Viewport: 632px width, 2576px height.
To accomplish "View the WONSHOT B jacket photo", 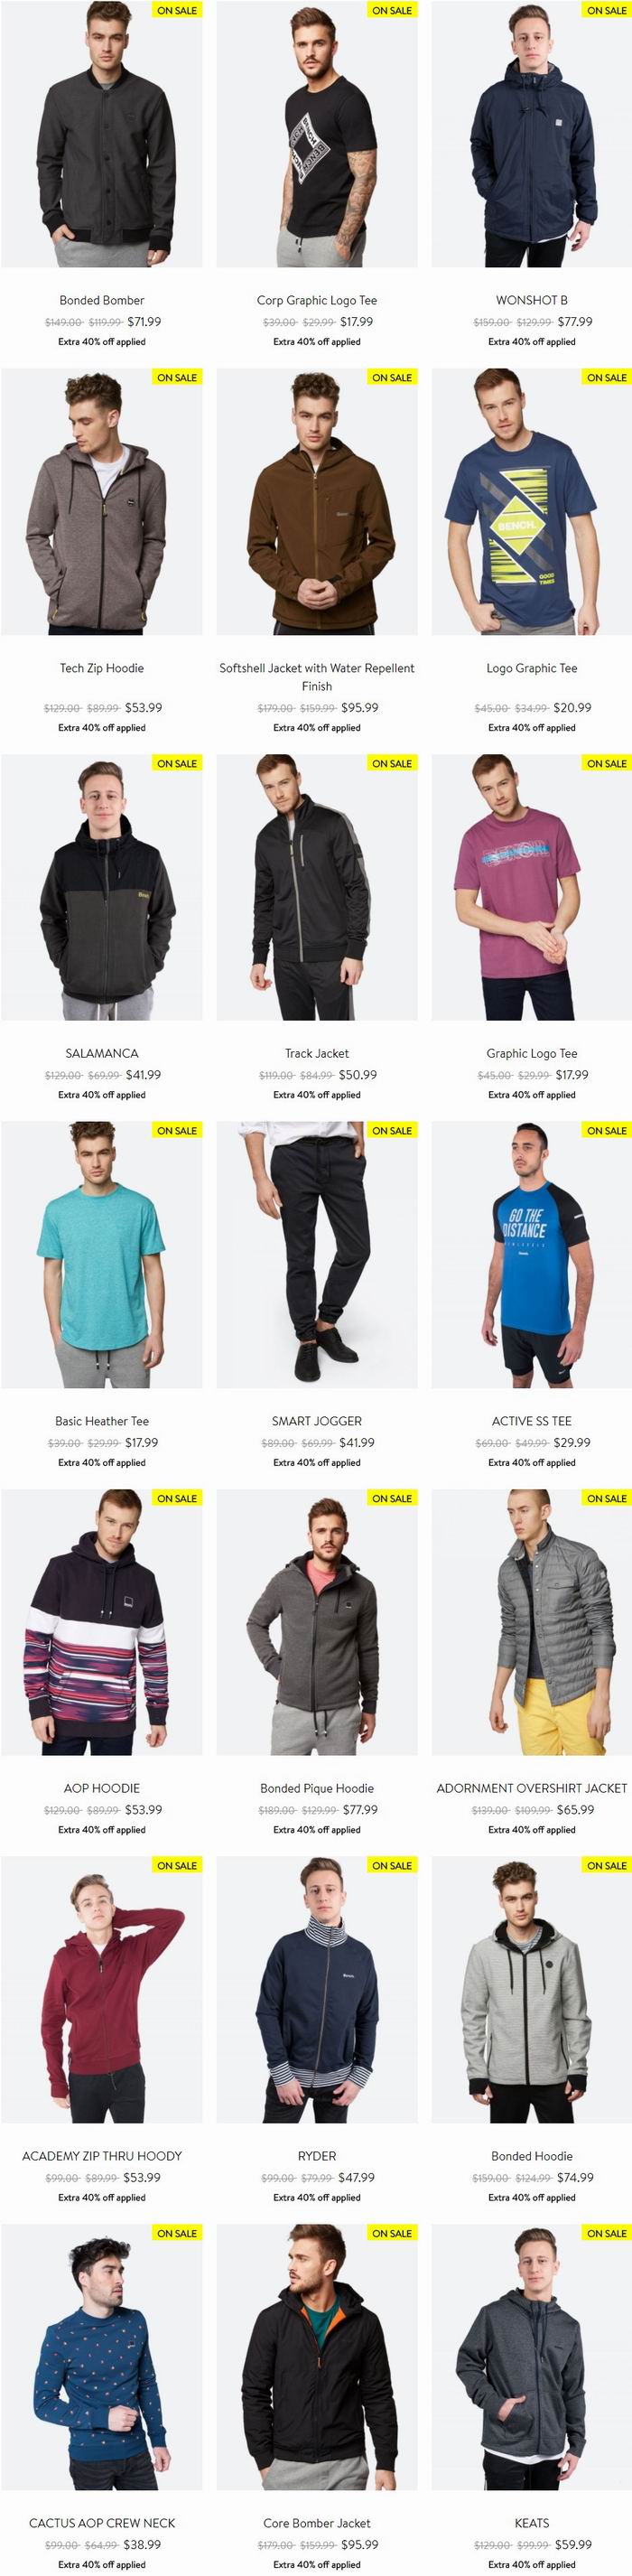I will (532, 134).
